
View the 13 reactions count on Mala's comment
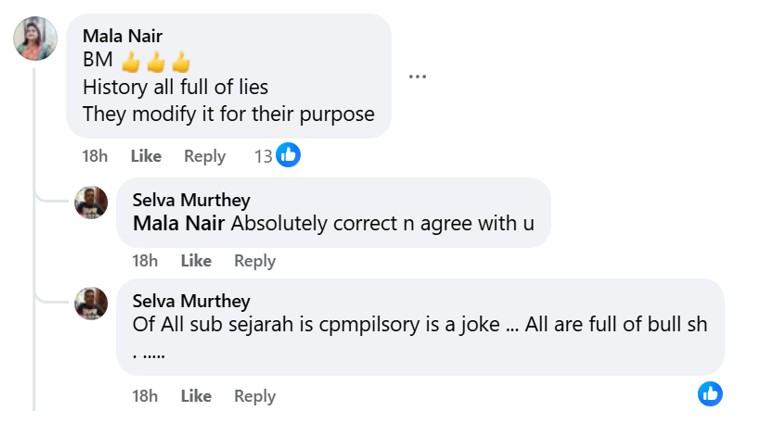pos(263,156)
